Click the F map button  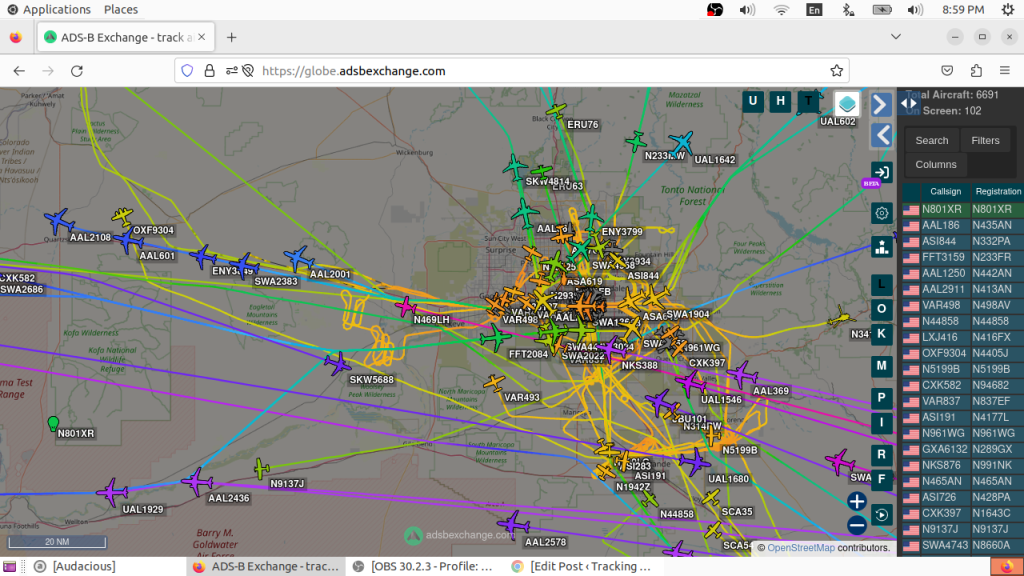[881, 479]
